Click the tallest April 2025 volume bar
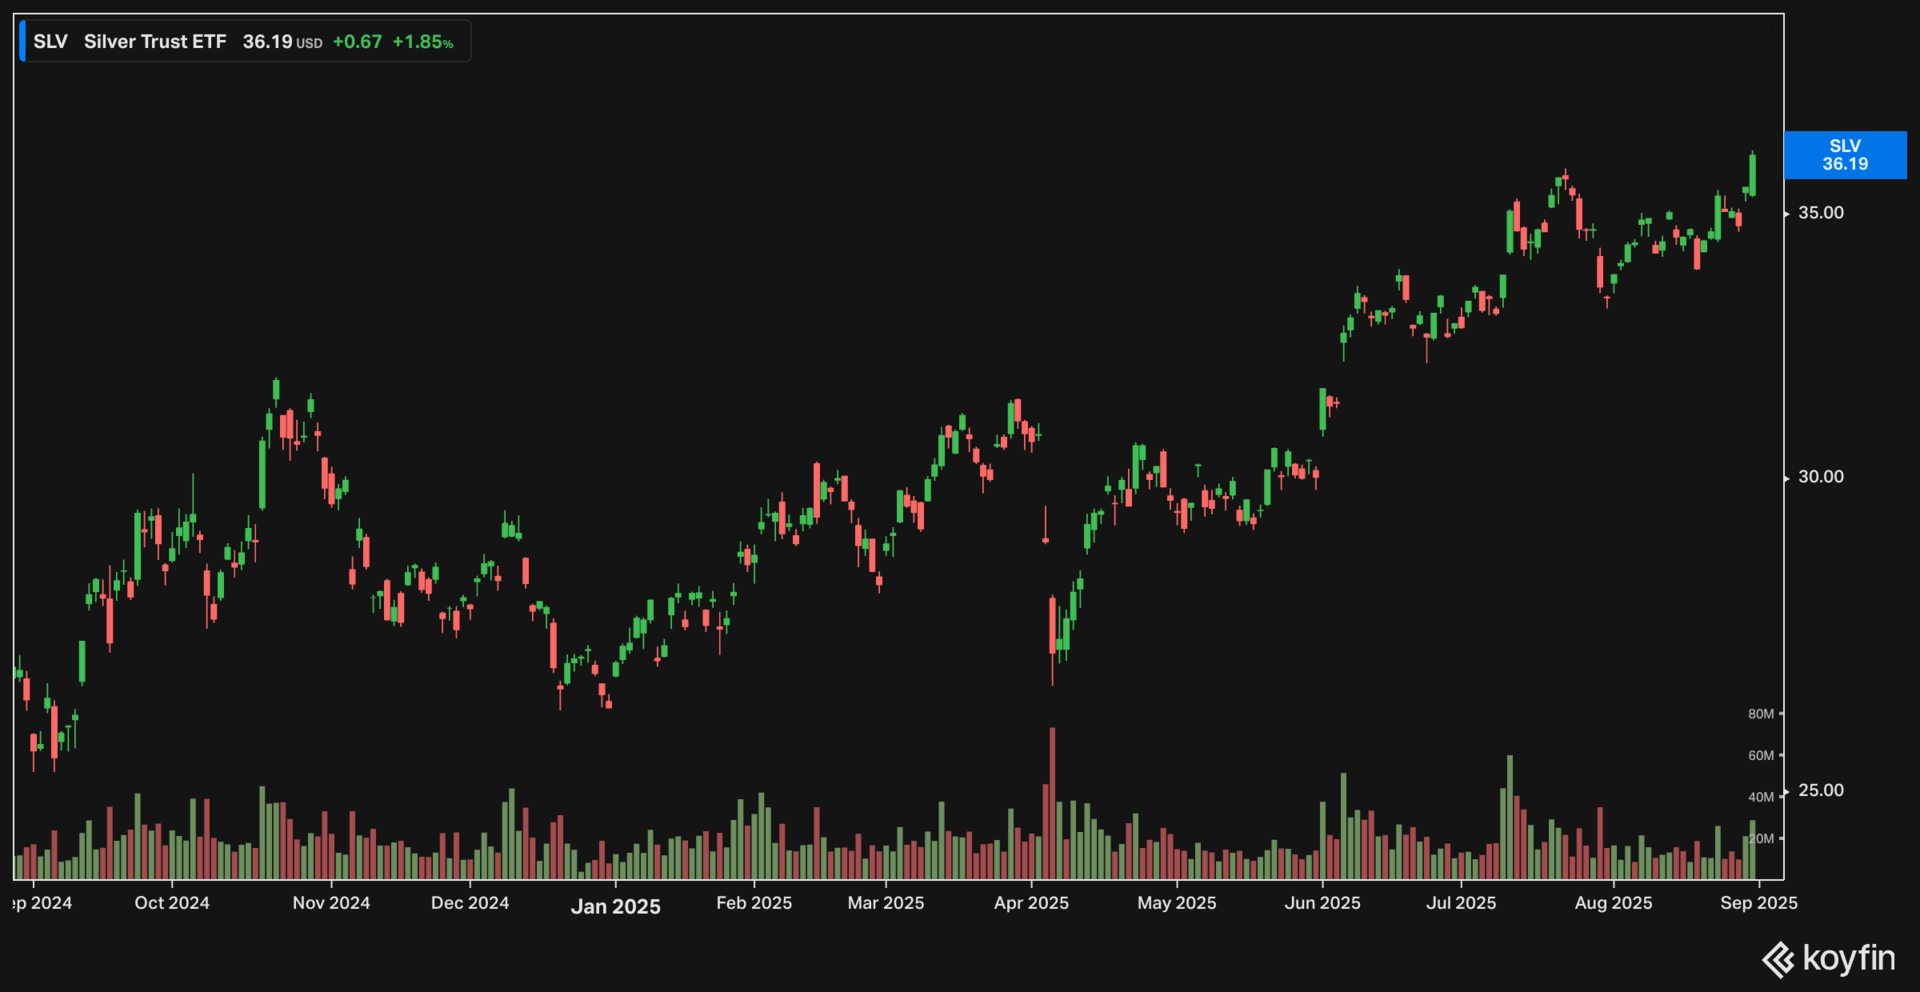 pyautogui.click(x=1052, y=804)
